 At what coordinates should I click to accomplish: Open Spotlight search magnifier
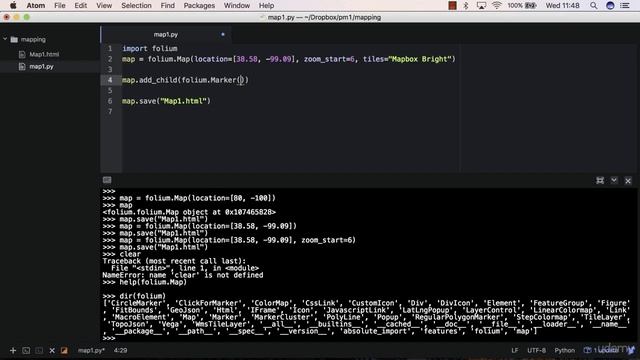[593, 5]
